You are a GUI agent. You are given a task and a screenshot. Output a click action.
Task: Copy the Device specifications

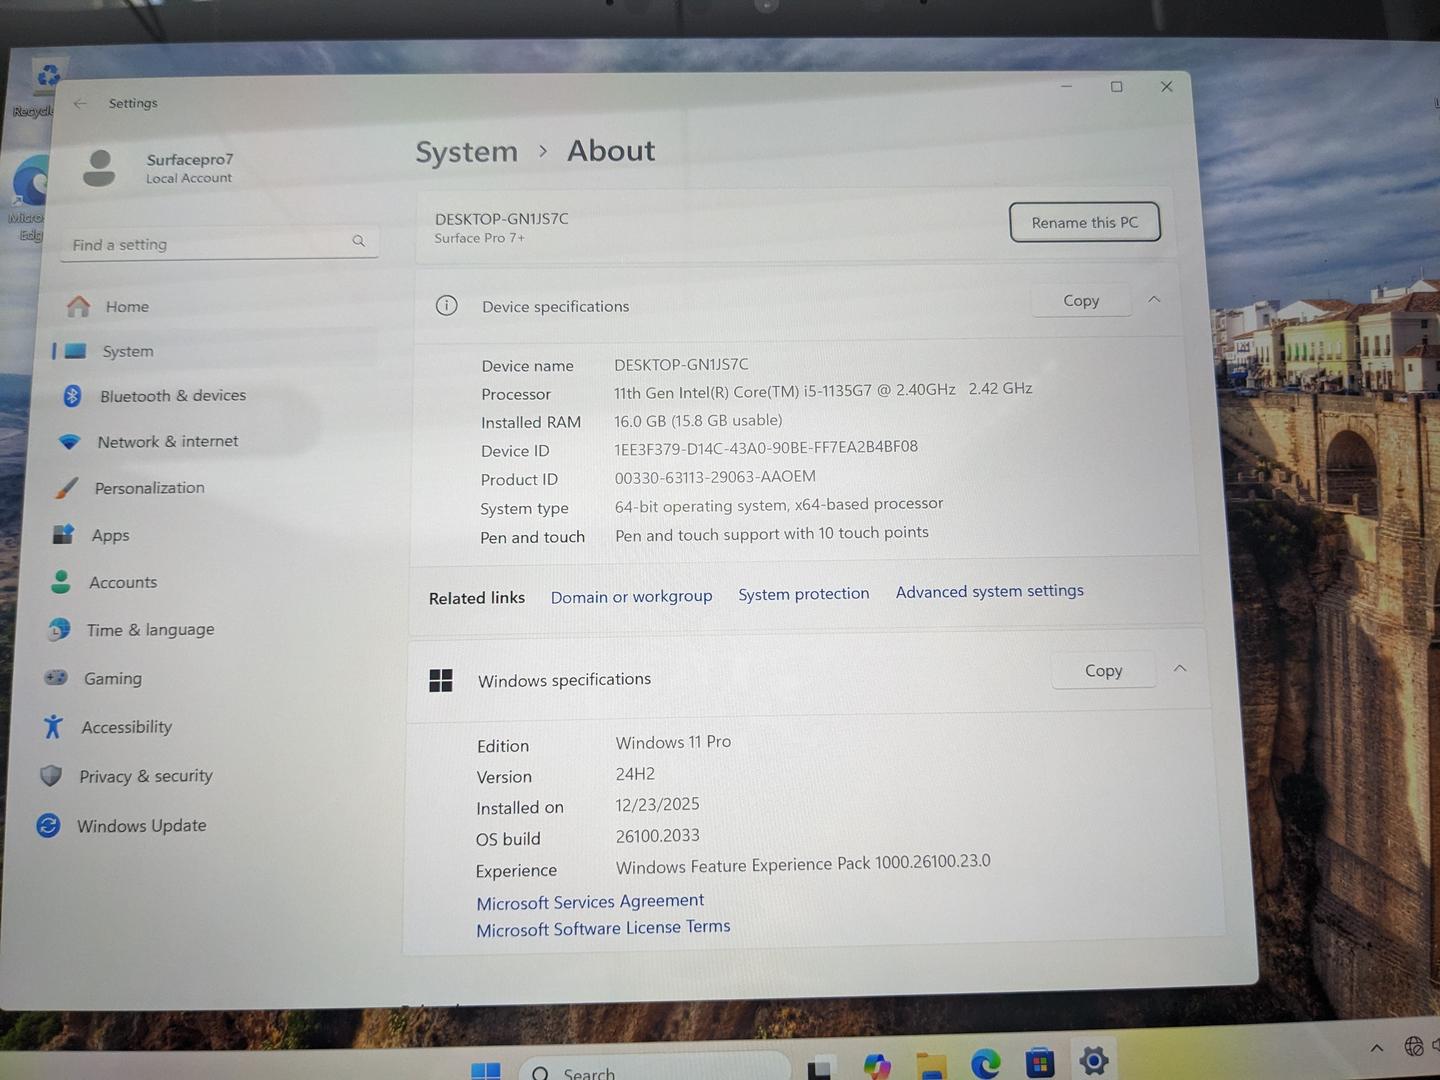point(1080,301)
